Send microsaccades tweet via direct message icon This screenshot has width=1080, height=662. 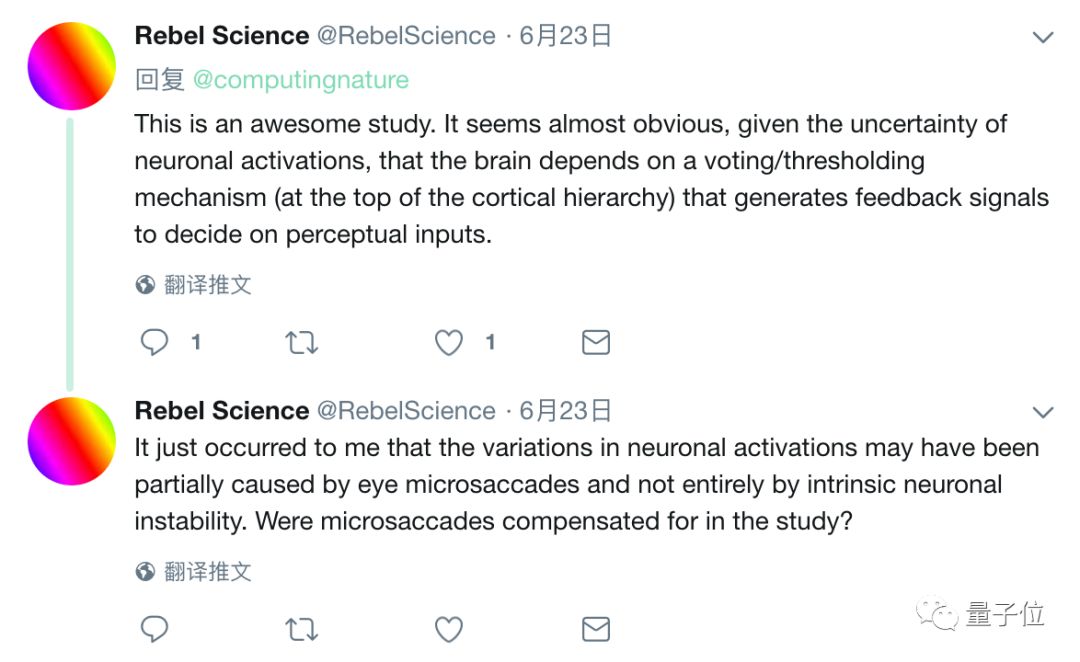(x=596, y=629)
